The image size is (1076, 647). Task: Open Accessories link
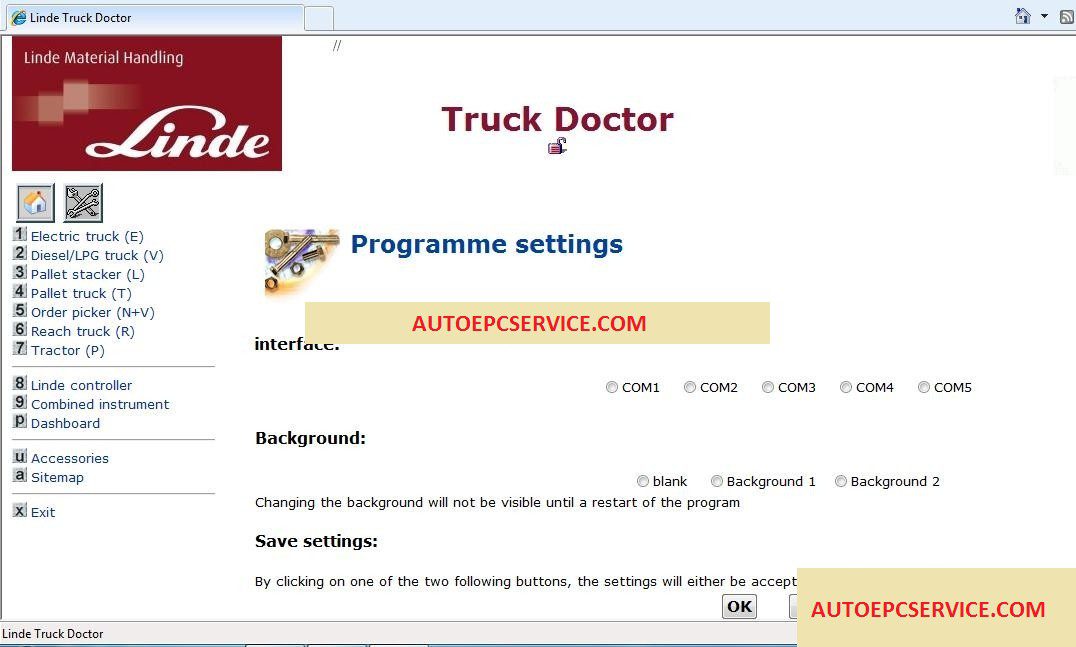point(69,458)
